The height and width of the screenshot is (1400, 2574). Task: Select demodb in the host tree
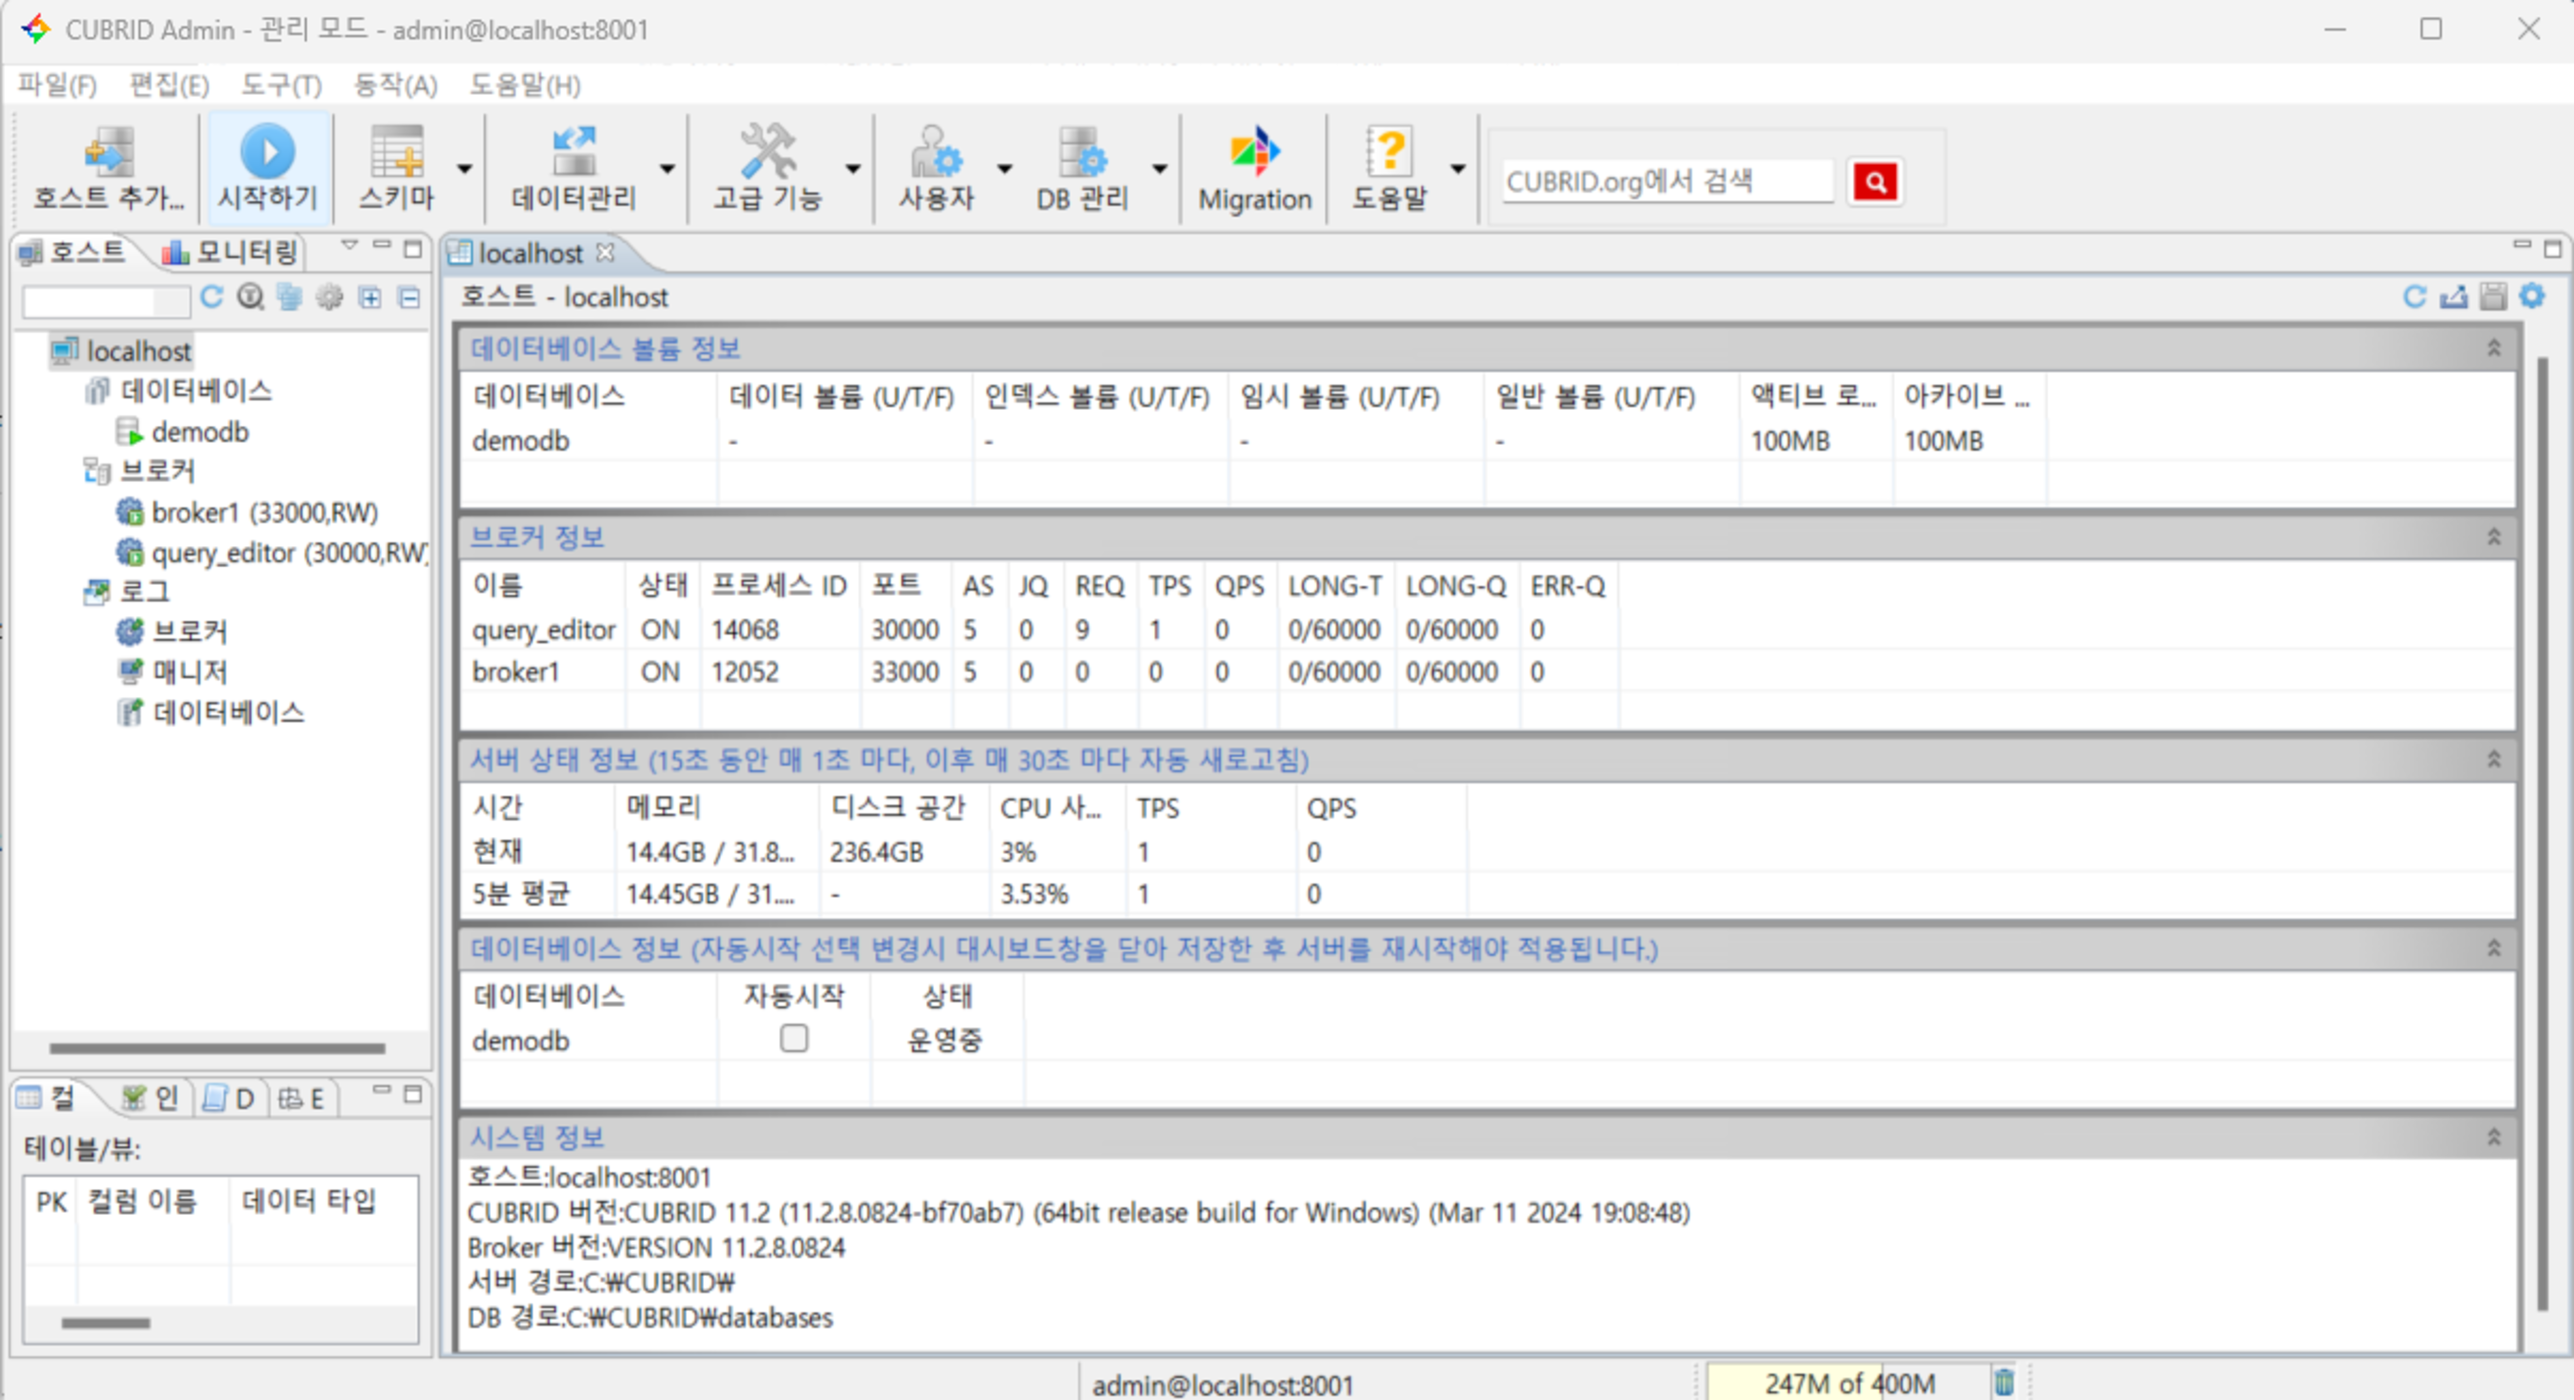tap(199, 432)
